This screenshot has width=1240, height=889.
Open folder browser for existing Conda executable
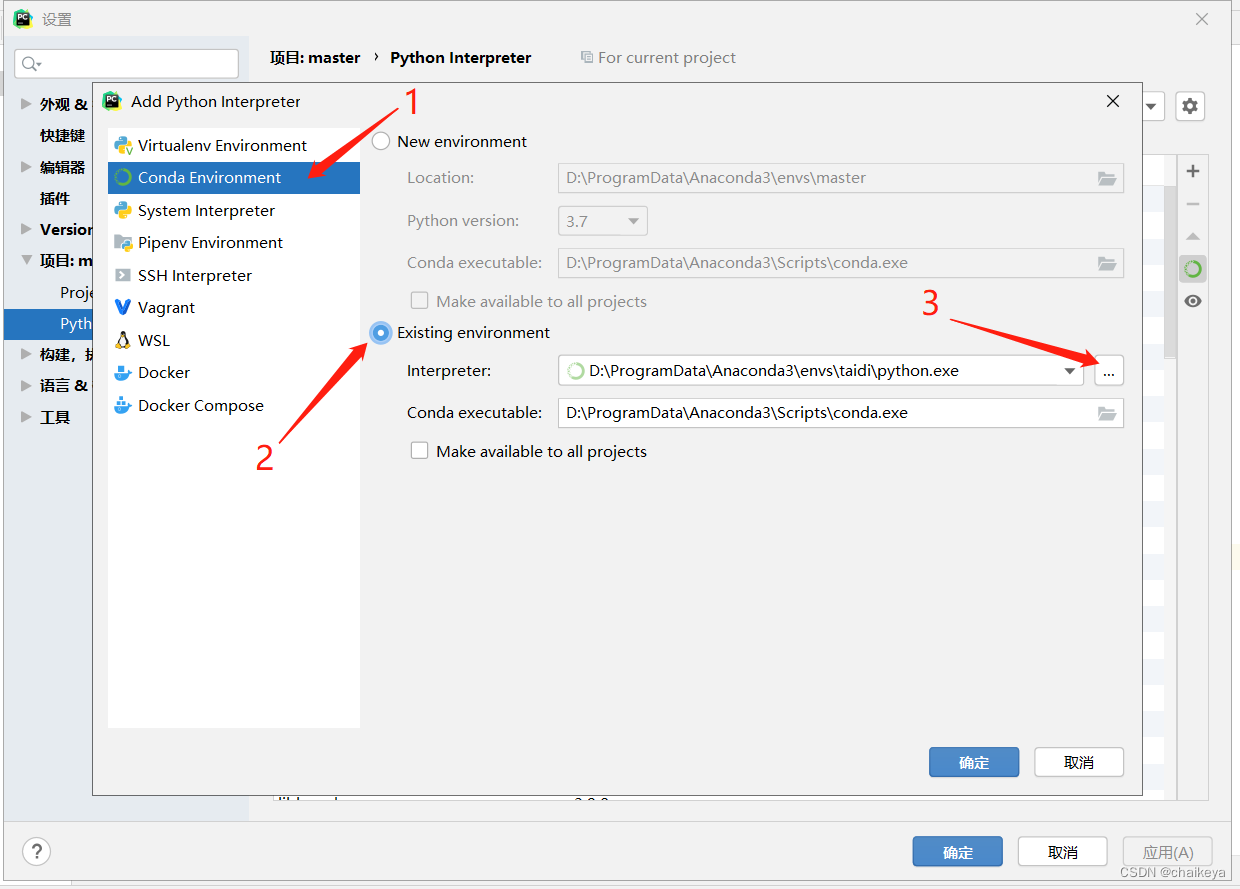(1106, 413)
